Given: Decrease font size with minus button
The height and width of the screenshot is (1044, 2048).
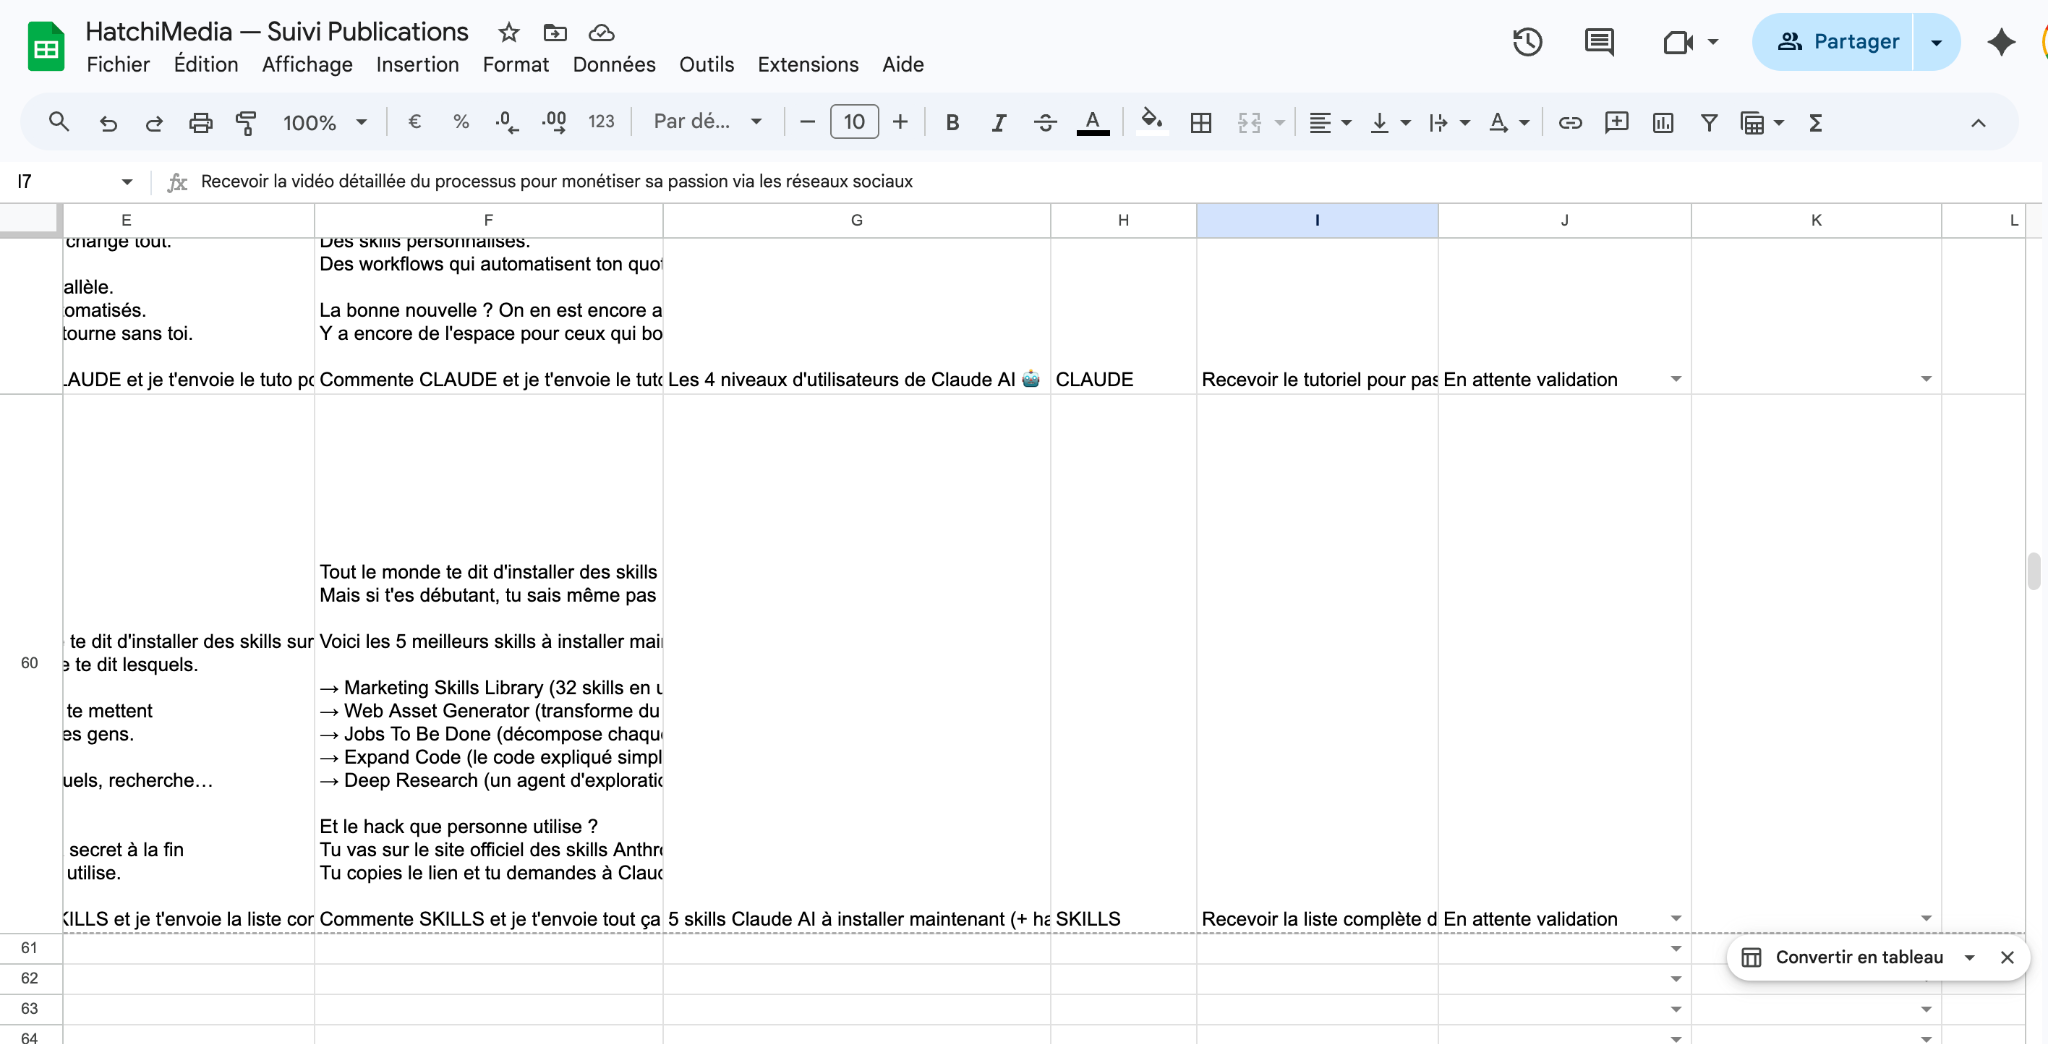Looking at the screenshot, I should [x=808, y=122].
